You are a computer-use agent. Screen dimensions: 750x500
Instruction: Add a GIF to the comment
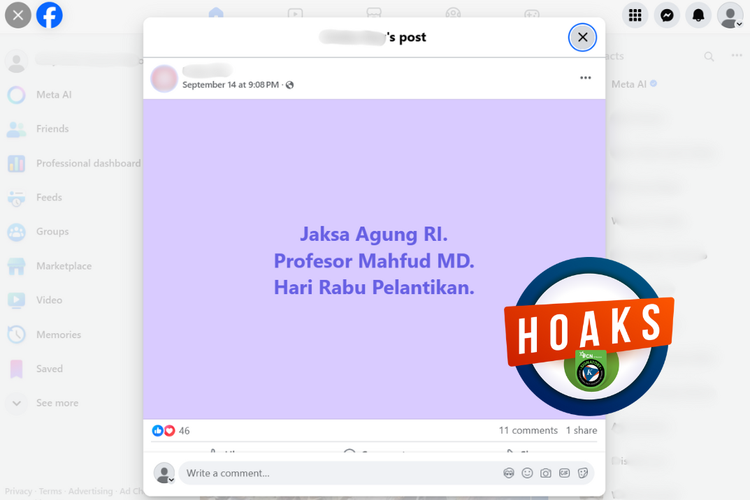click(564, 473)
